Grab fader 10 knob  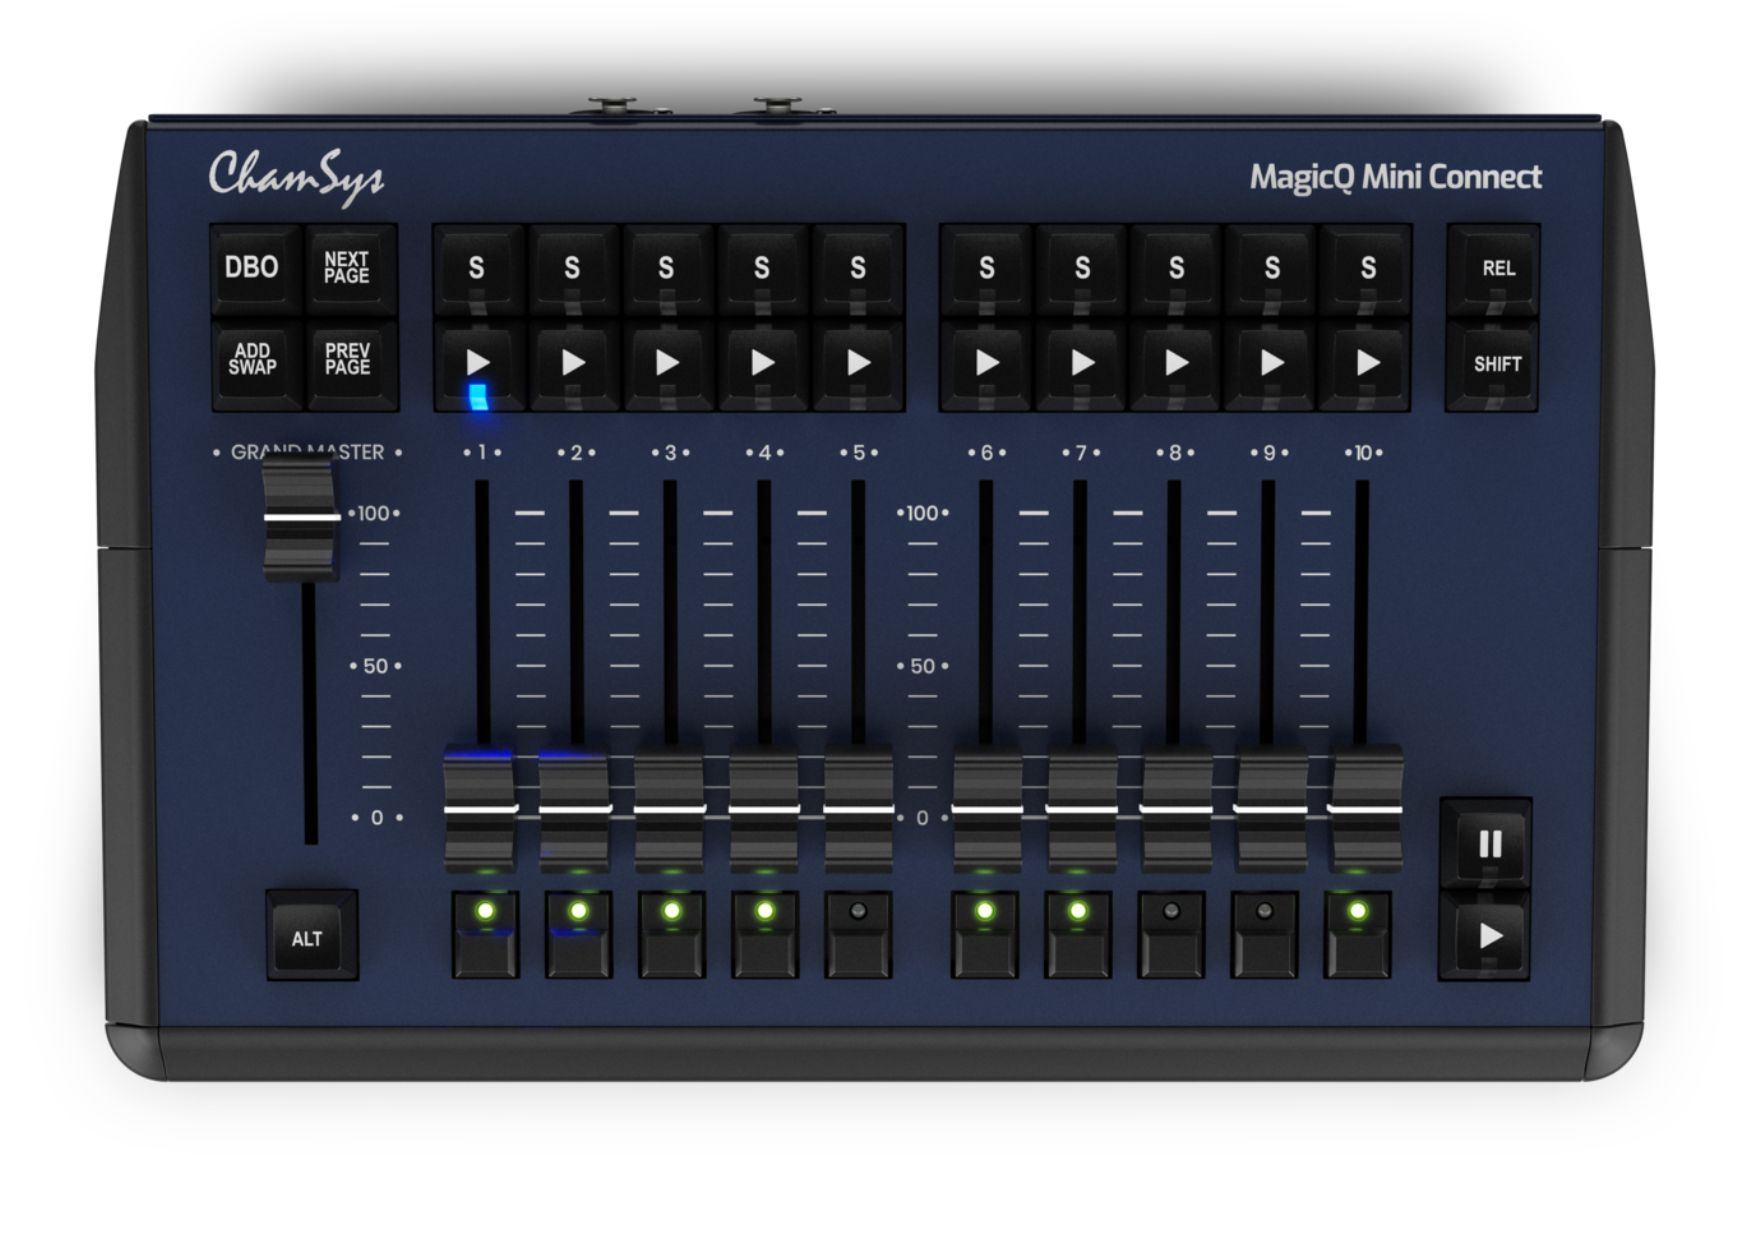point(1365,809)
